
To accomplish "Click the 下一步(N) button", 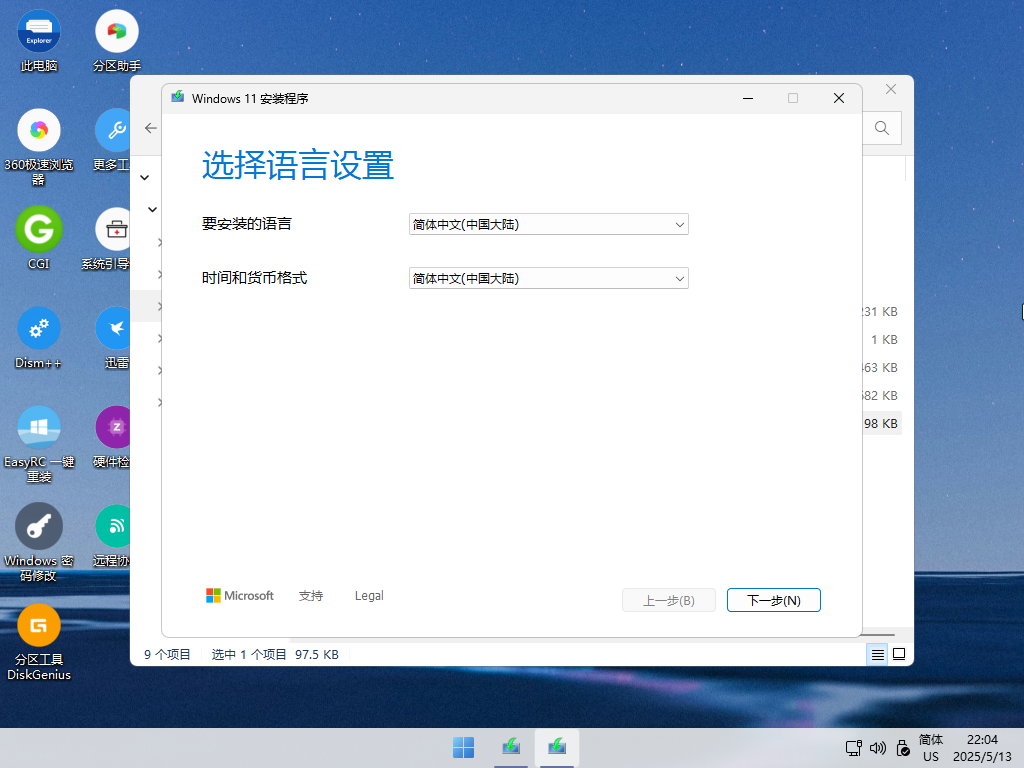I will pyautogui.click(x=774, y=600).
